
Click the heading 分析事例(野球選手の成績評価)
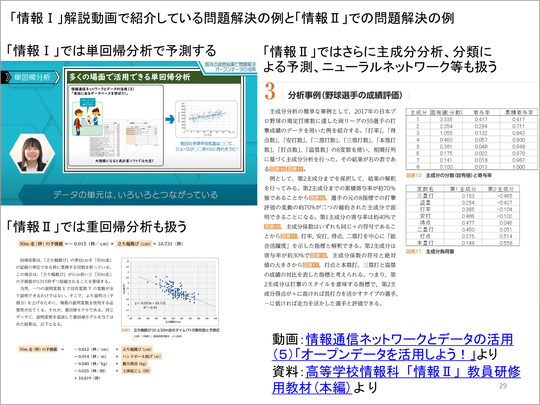pyautogui.click(x=345, y=95)
